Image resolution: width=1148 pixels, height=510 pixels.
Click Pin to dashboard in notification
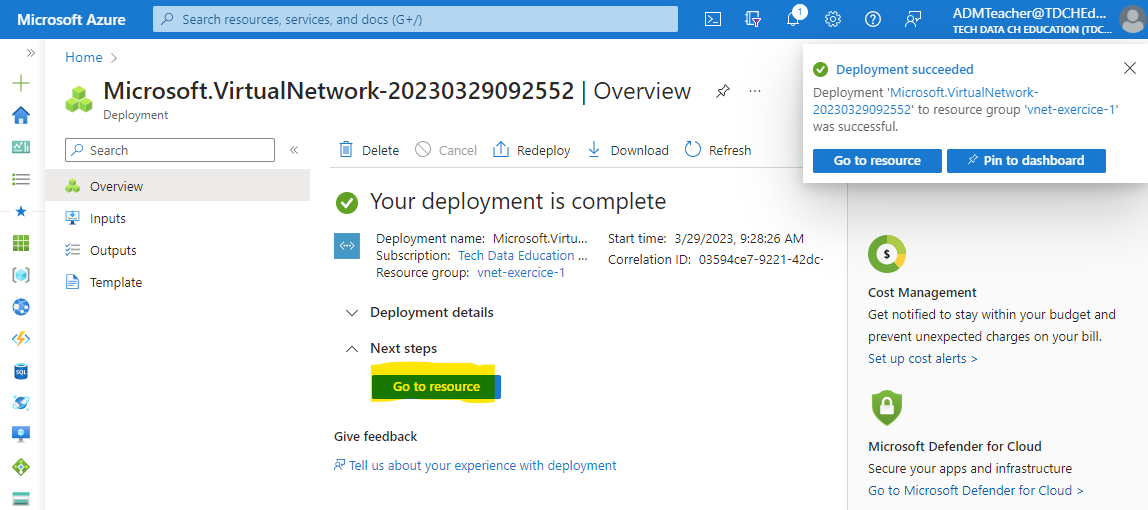1026,160
